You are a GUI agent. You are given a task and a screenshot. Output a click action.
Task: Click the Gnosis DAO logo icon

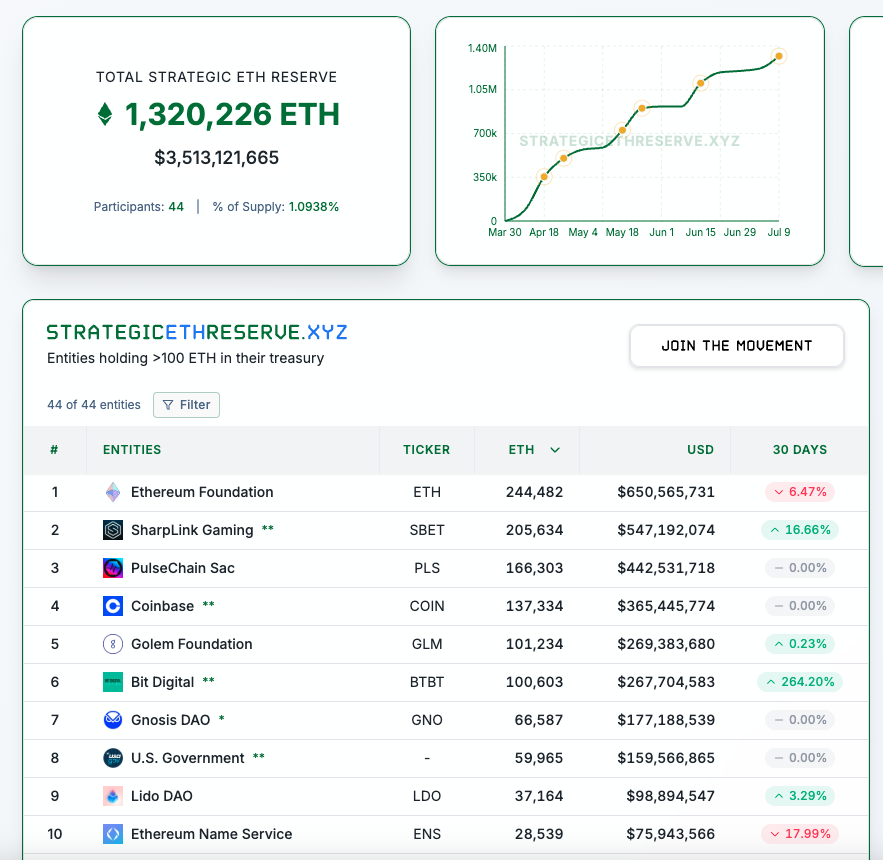(x=113, y=720)
